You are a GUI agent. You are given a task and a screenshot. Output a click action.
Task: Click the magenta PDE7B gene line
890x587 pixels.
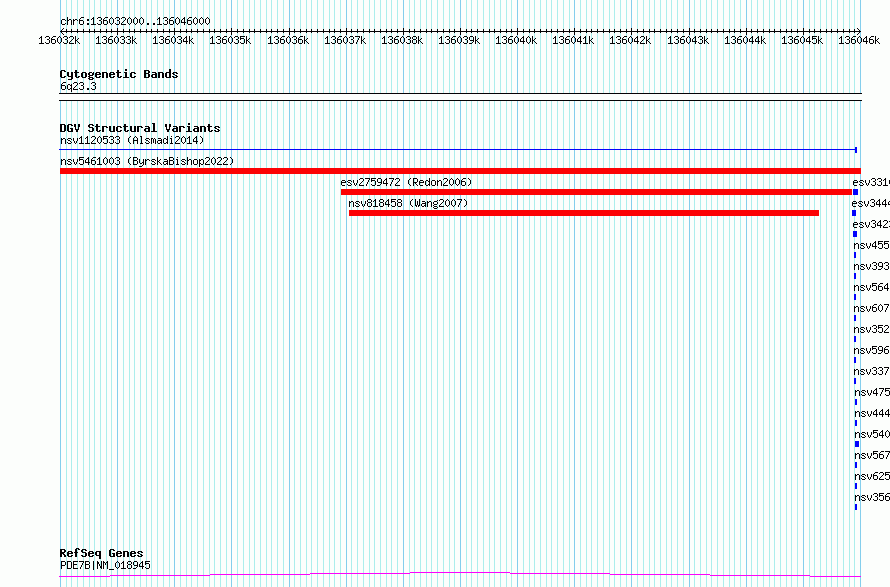click(460, 575)
